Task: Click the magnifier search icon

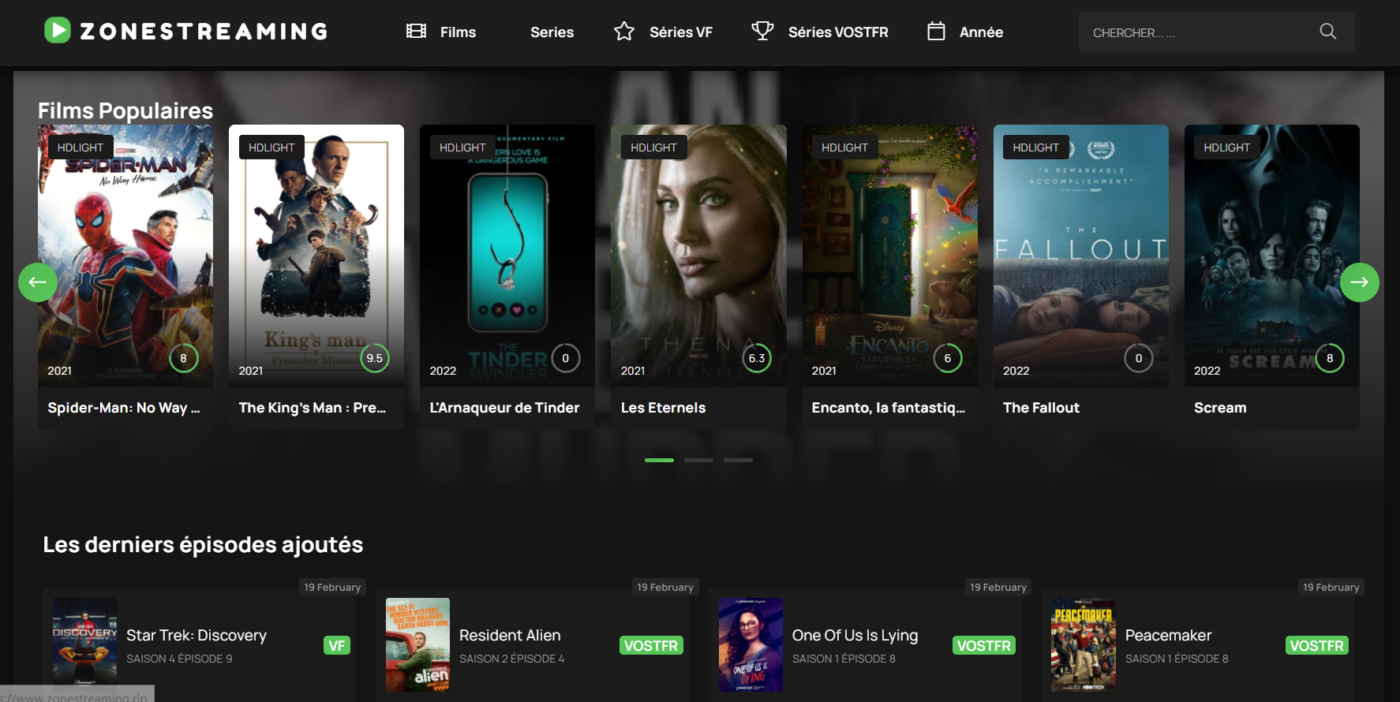Action: tap(1328, 31)
